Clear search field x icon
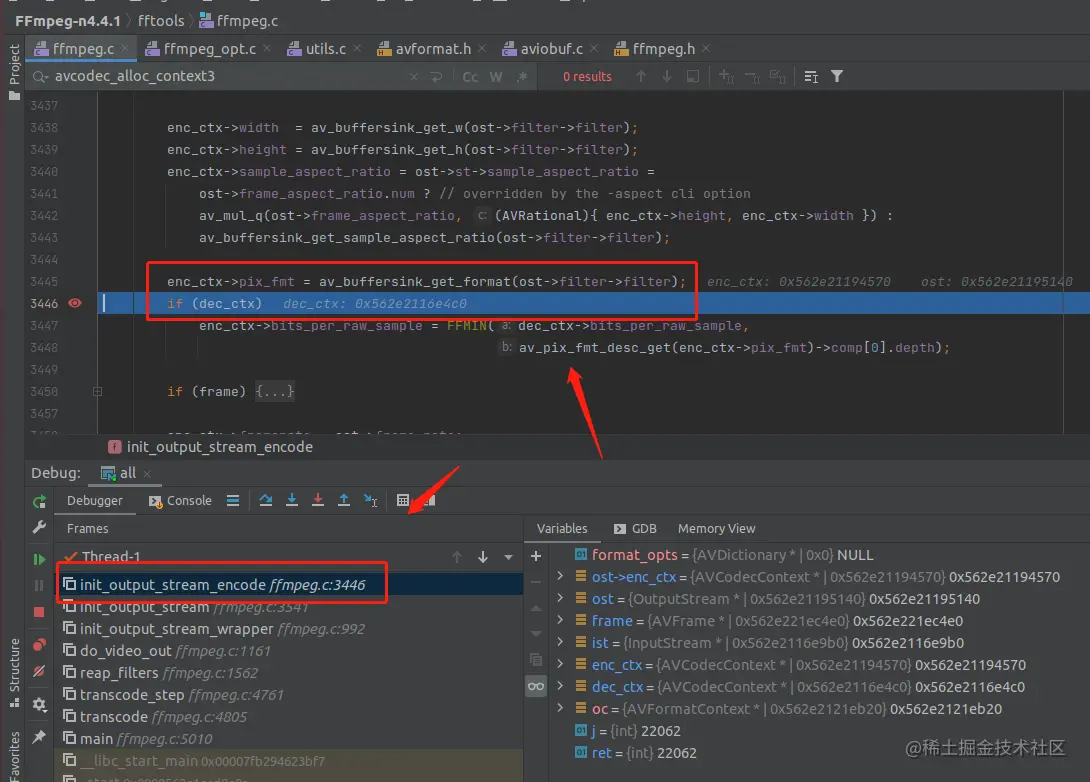 pos(414,76)
